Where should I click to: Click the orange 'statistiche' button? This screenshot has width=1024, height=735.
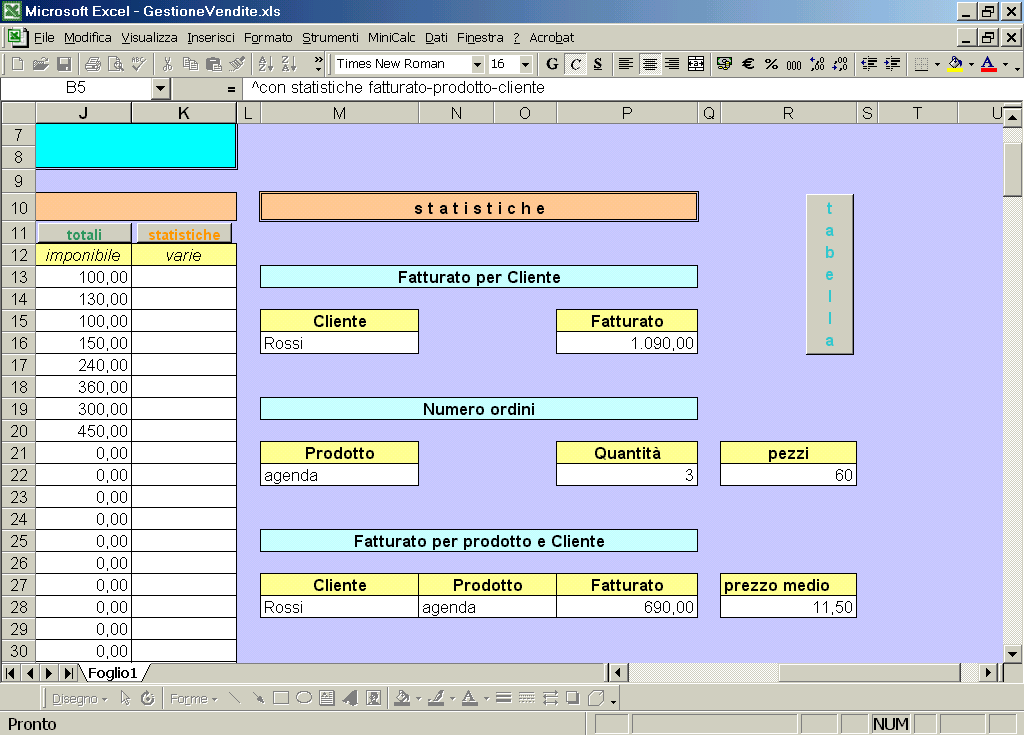tap(184, 234)
